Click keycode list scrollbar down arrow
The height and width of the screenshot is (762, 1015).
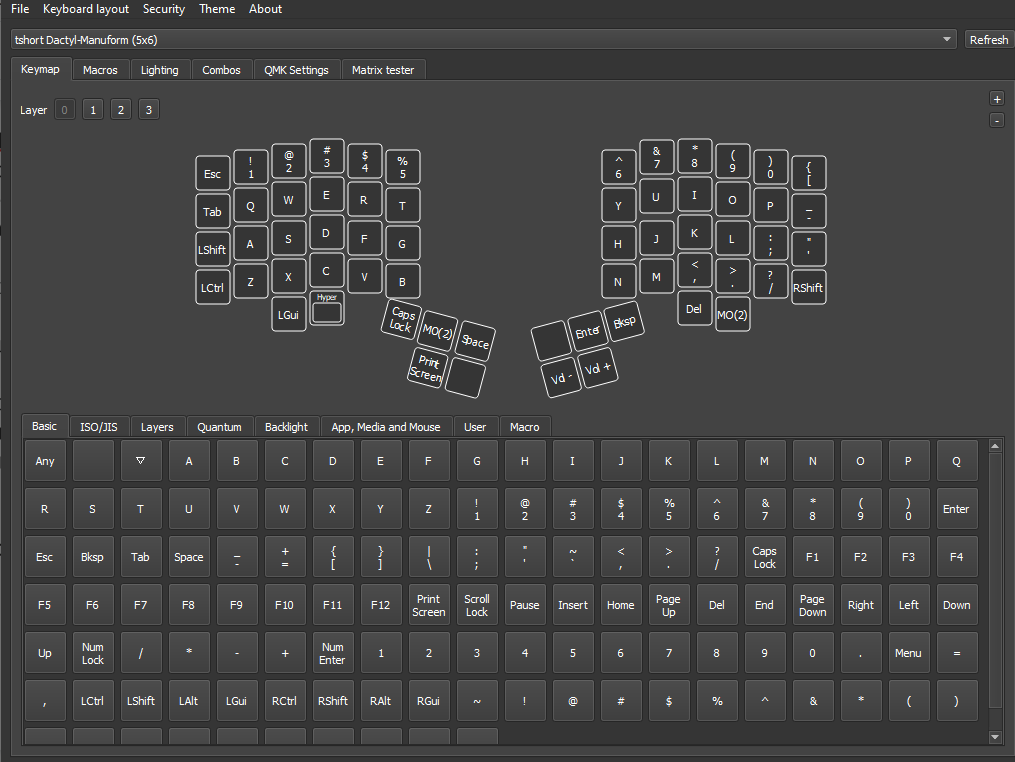tap(995, 737)
